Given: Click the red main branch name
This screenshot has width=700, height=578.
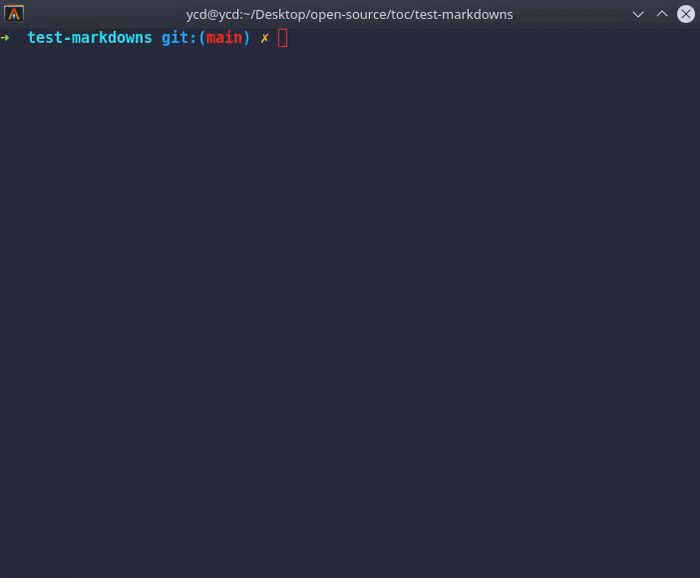Looking at the screenshot, I should coord(224,38).
